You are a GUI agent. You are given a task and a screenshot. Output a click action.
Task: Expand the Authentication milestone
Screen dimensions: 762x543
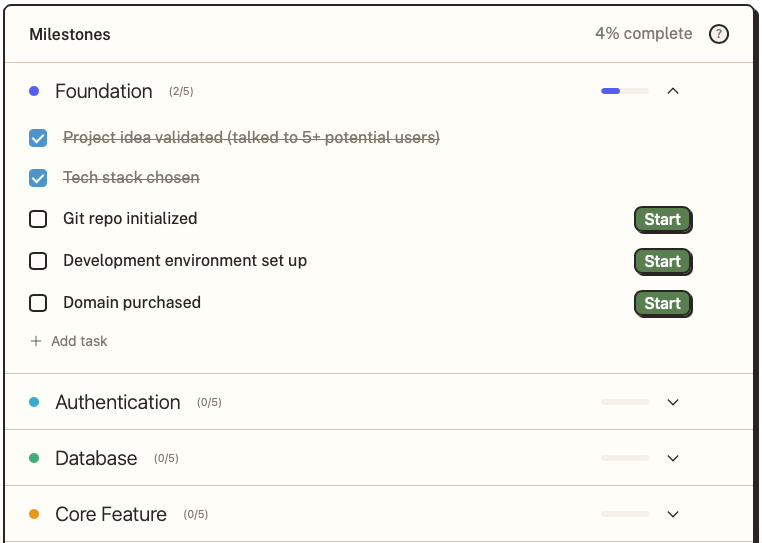click(673, 402)
